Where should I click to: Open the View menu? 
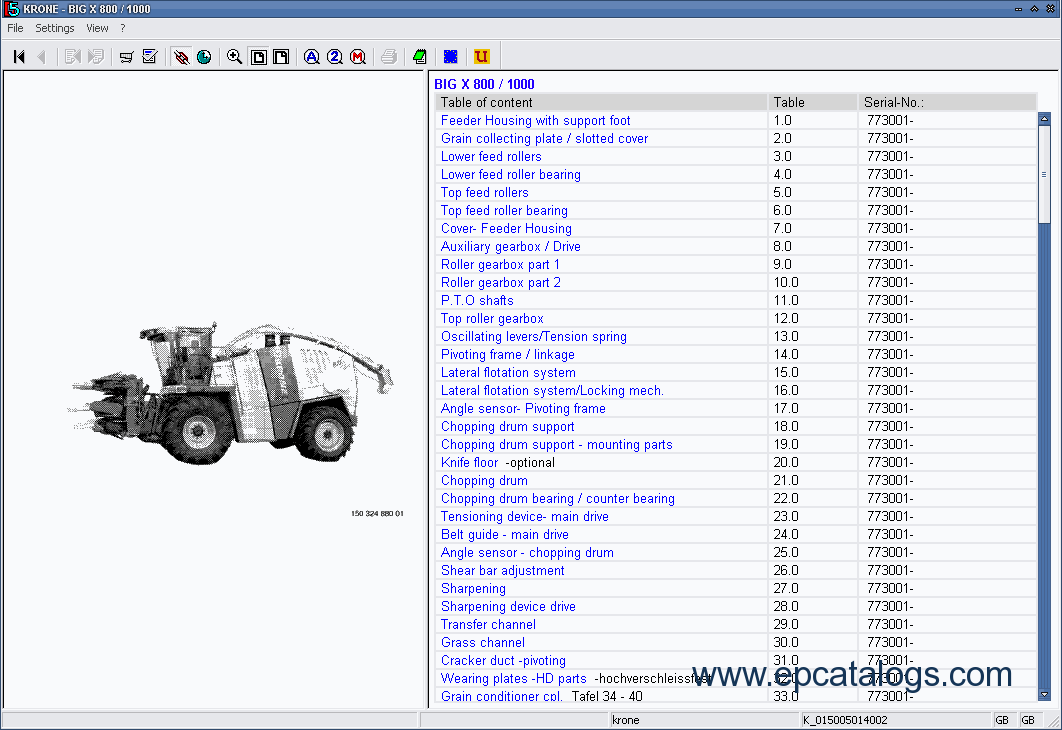pos(97,28)
